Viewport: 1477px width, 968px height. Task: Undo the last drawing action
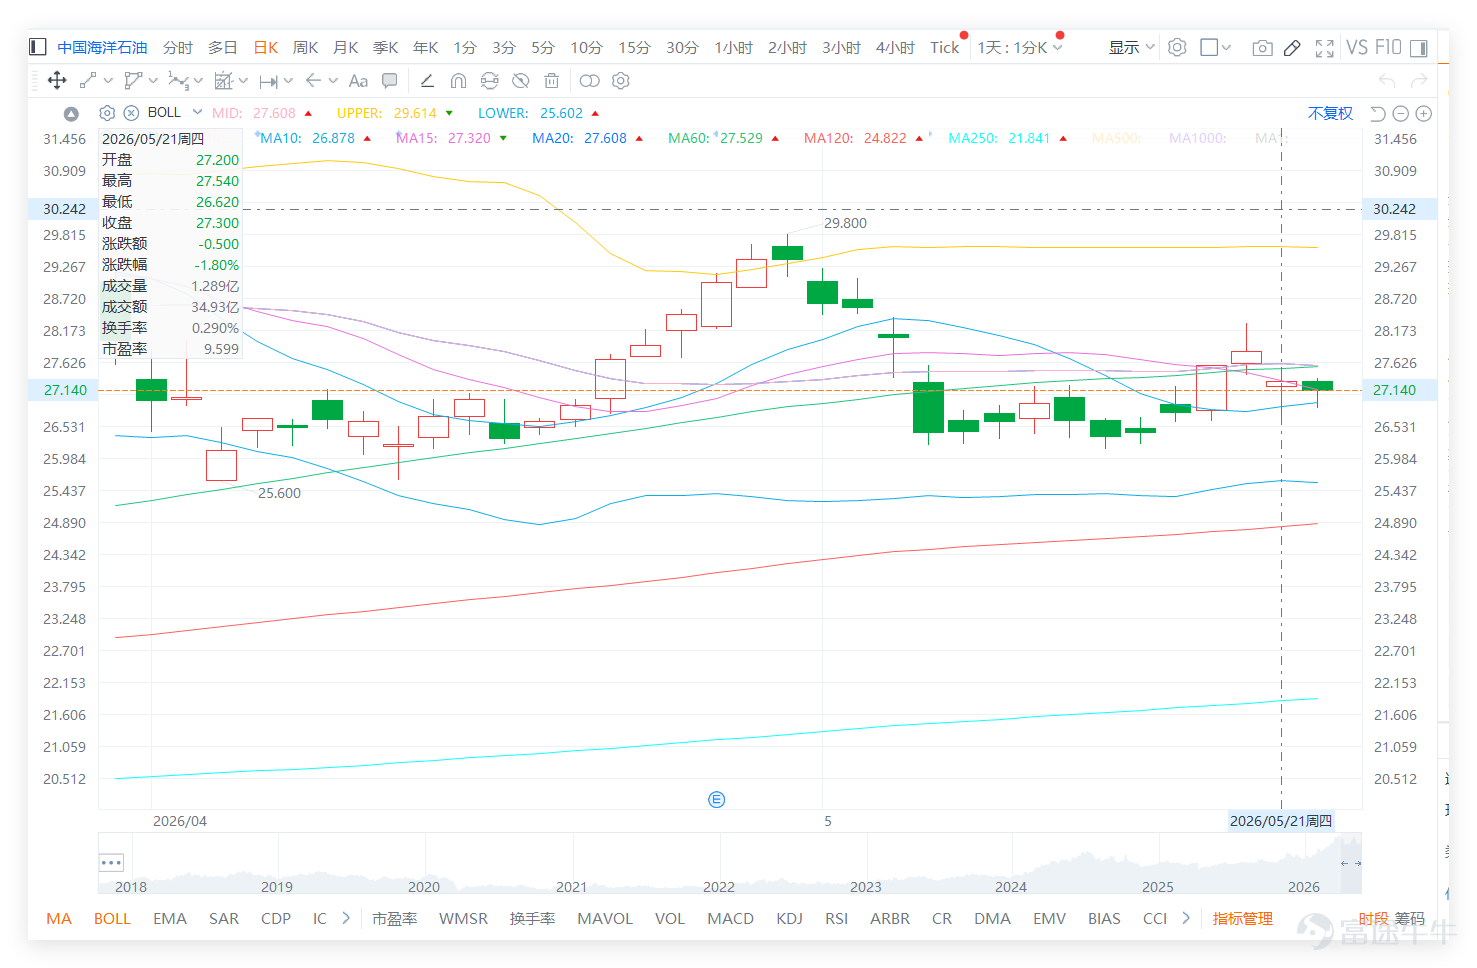pyautogui.click(x=1387, y=81)
